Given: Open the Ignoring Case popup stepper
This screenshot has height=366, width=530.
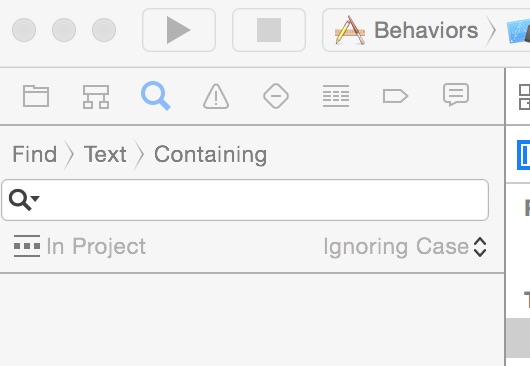Looking at the screenshot, I should pos(480,247).
